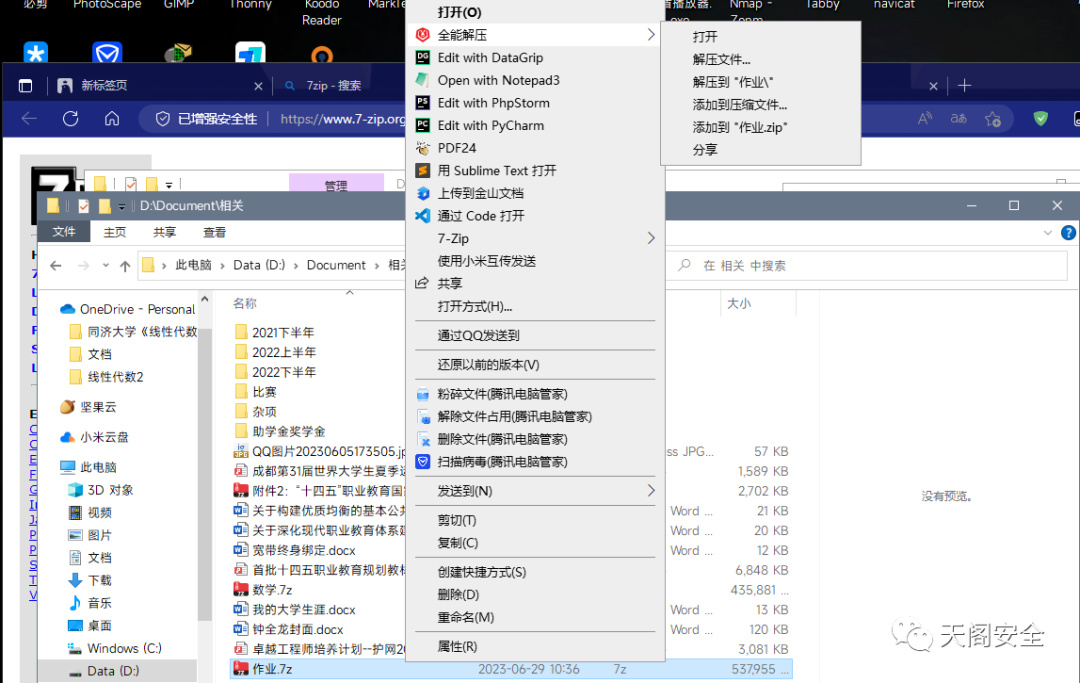Click the Notepad3 feather icon

pos(423,80)
